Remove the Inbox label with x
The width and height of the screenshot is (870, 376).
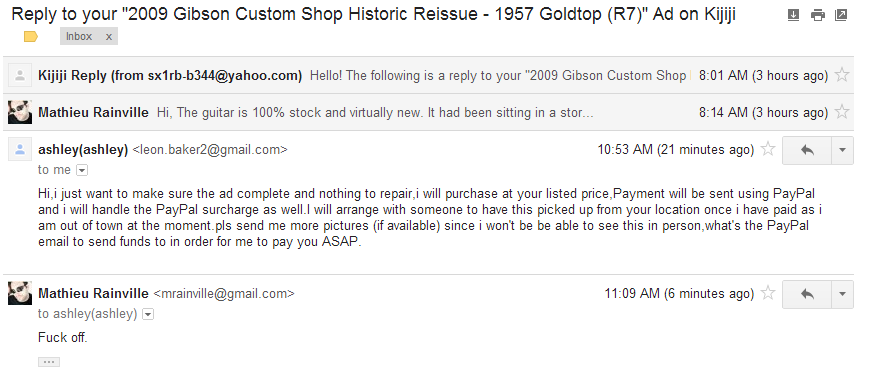coord(109,37)
